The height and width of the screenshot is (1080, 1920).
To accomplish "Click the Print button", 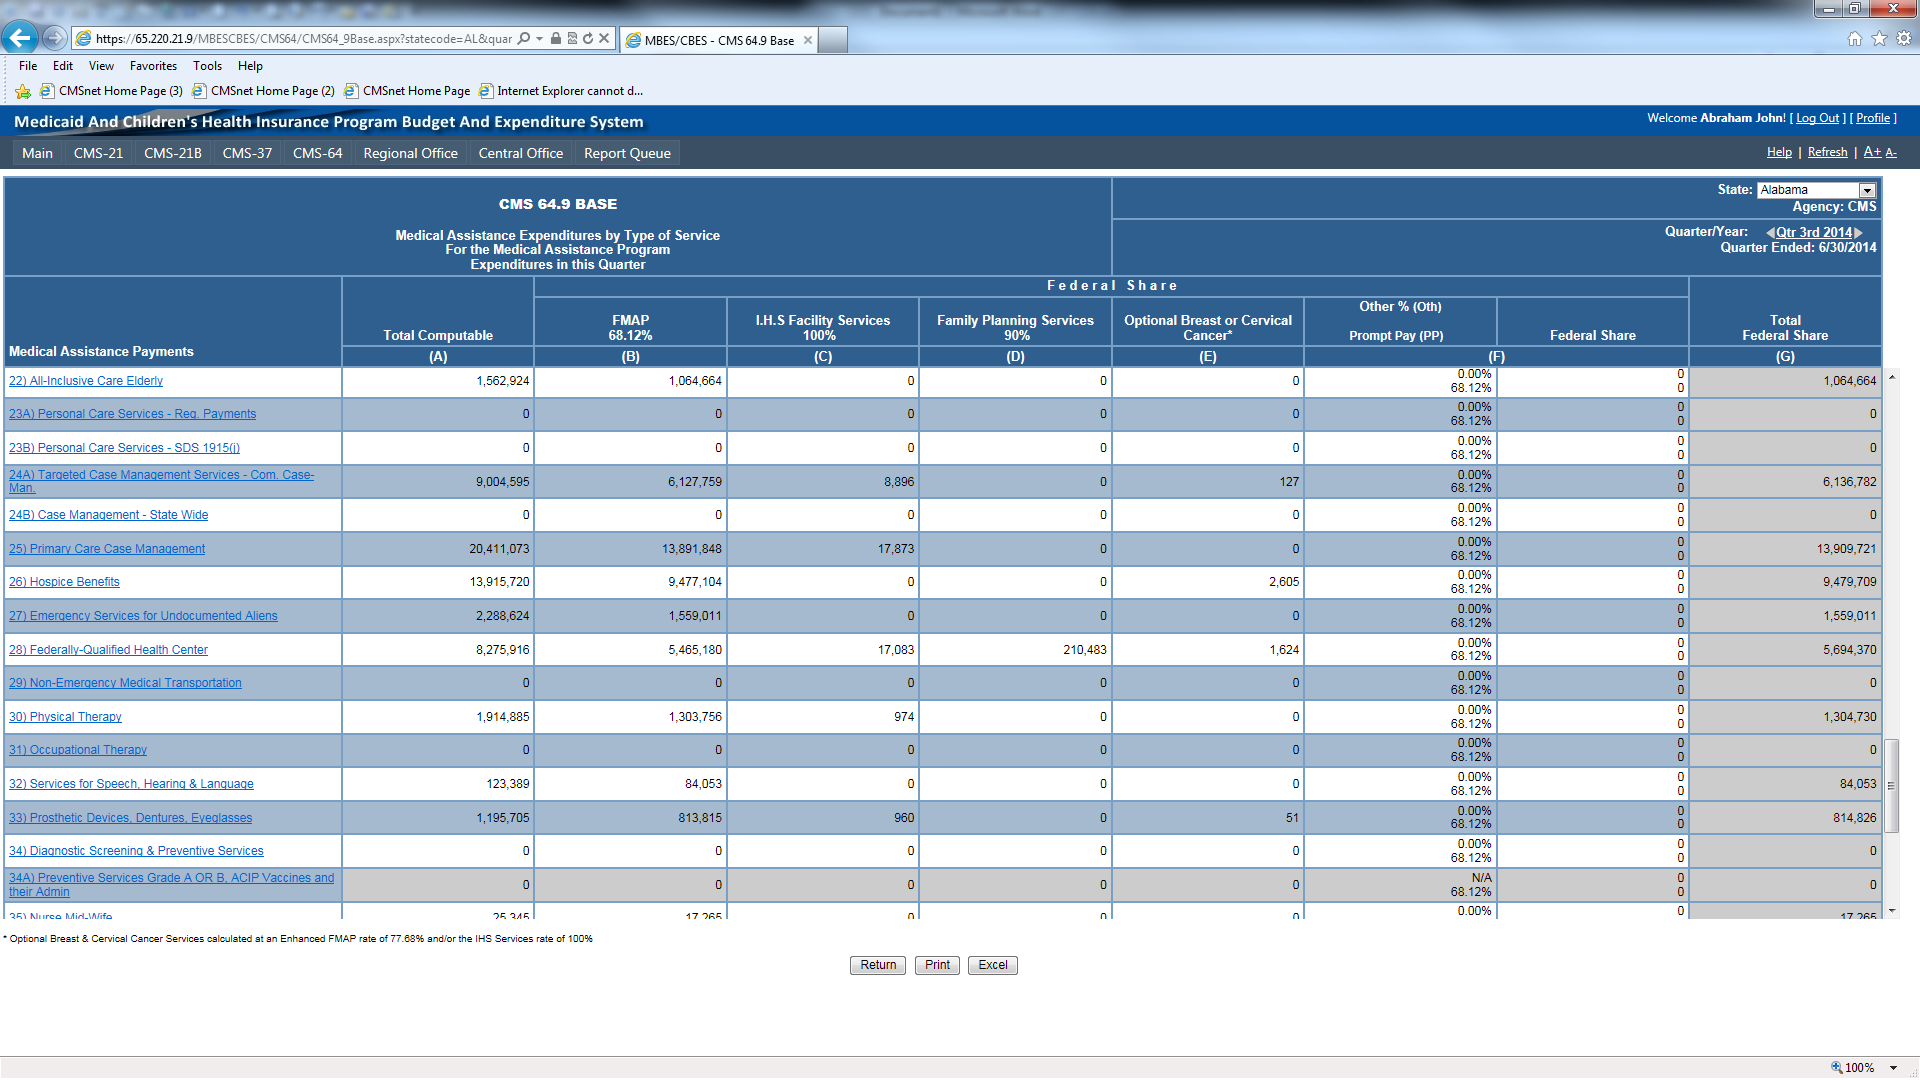I will click(x=937, y=965).
